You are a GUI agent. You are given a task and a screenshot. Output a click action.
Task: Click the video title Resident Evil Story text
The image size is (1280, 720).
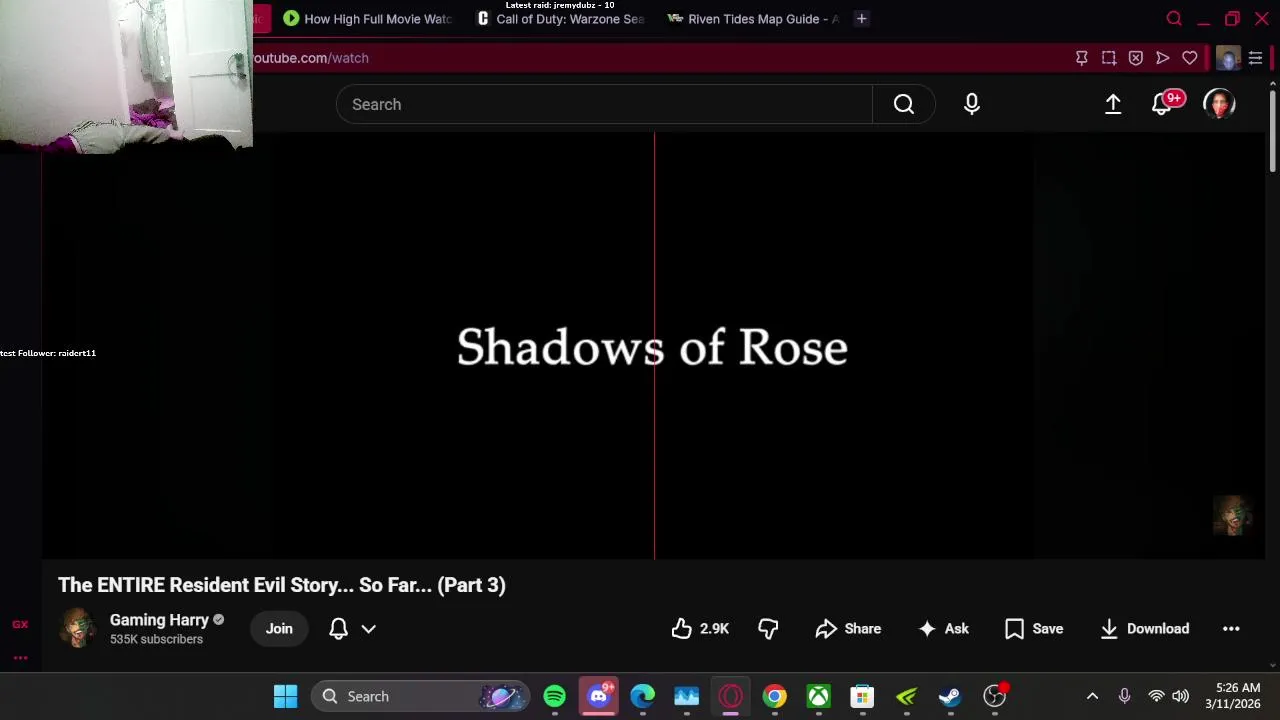pos(282,585)
